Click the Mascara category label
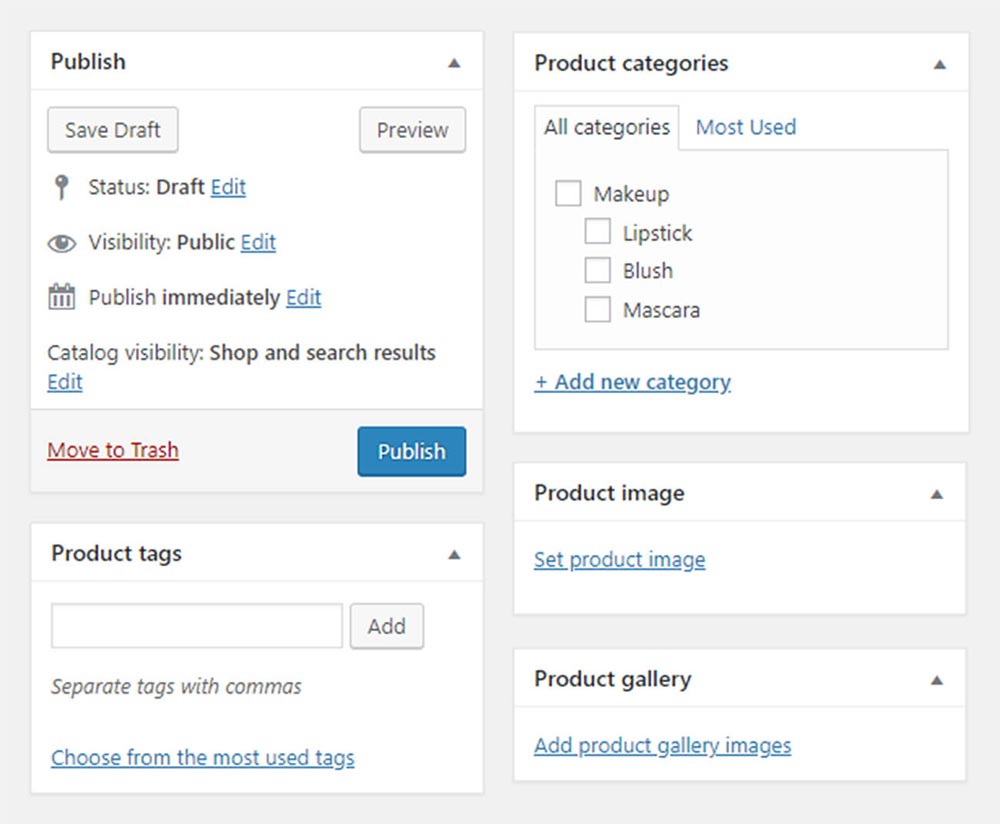The height and width of the screenshot is (824, 1000). coord(661,310)
